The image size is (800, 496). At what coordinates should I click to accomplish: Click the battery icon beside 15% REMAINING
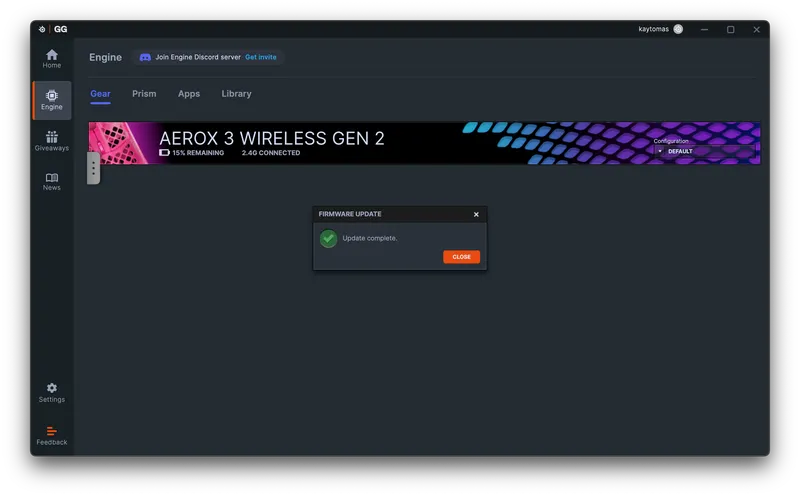(x=164, y=153)
